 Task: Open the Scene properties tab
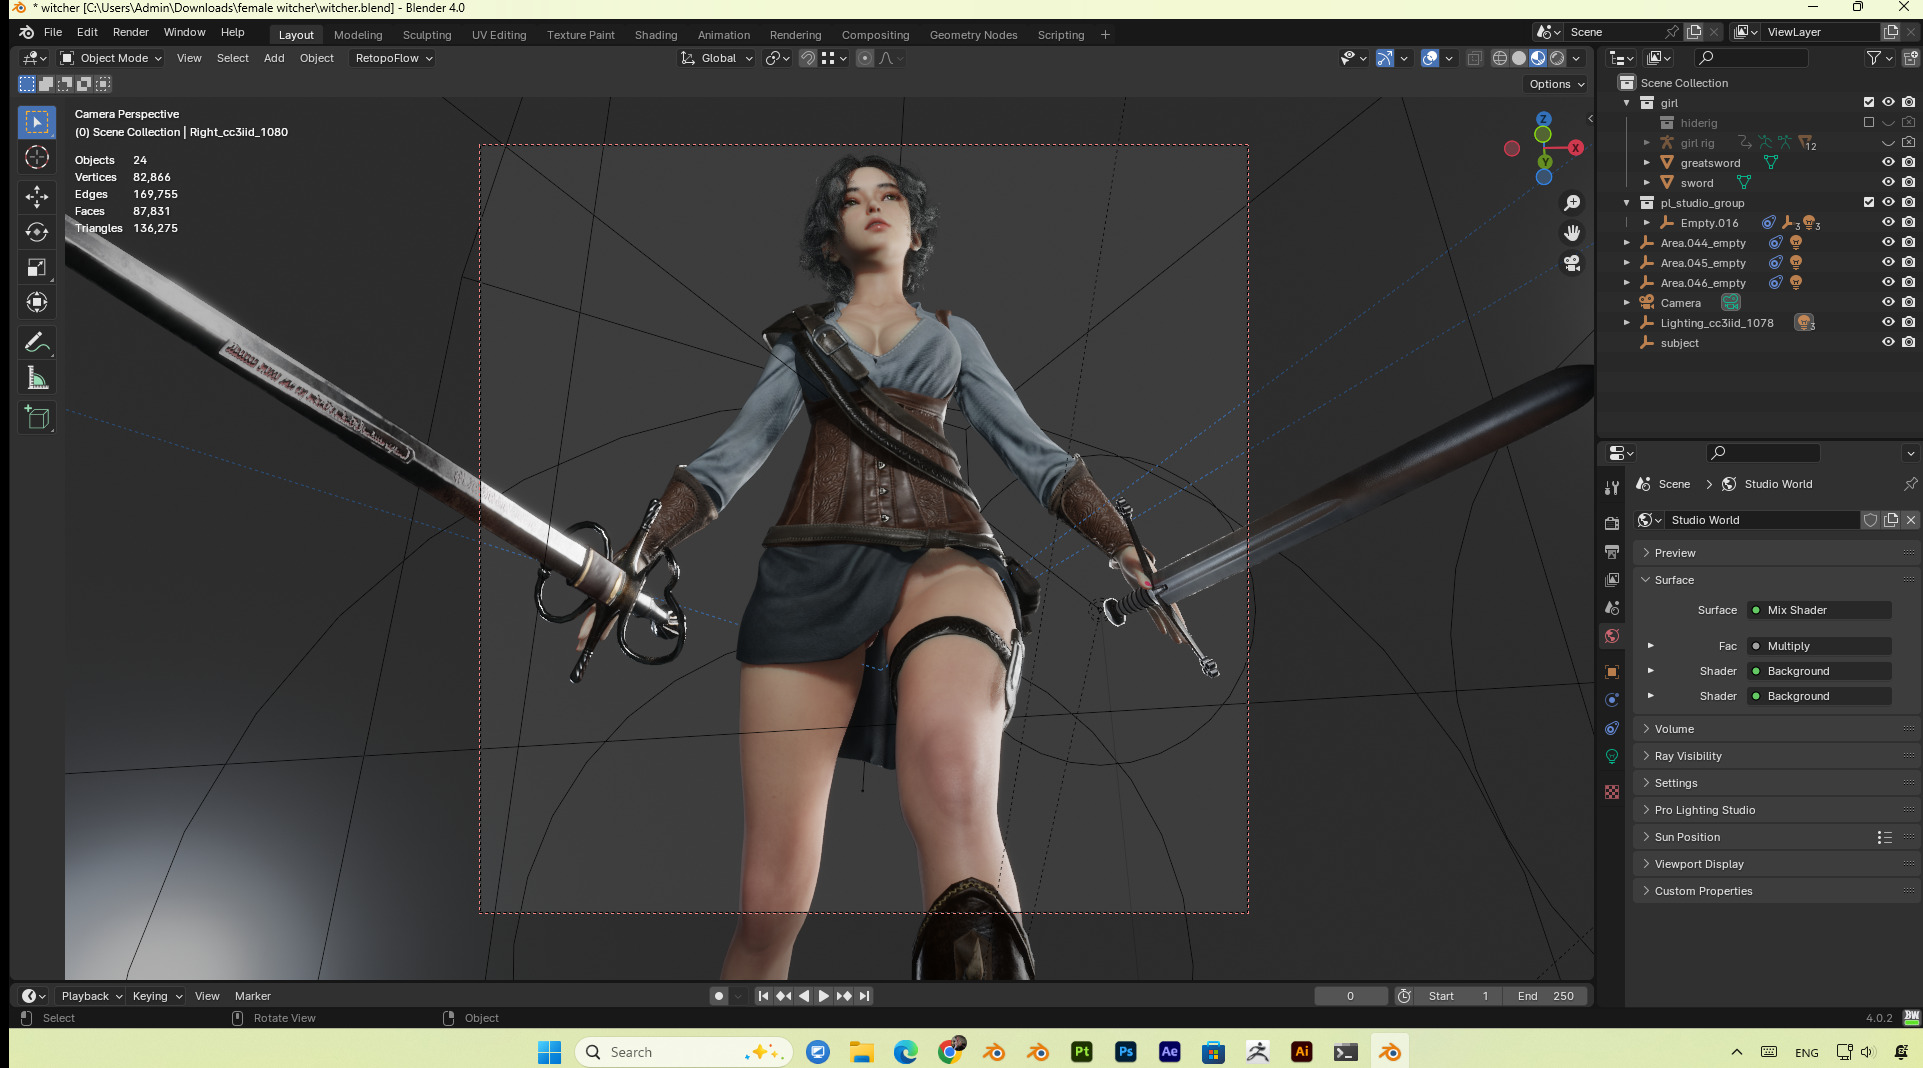click(x=1612, y=607)
